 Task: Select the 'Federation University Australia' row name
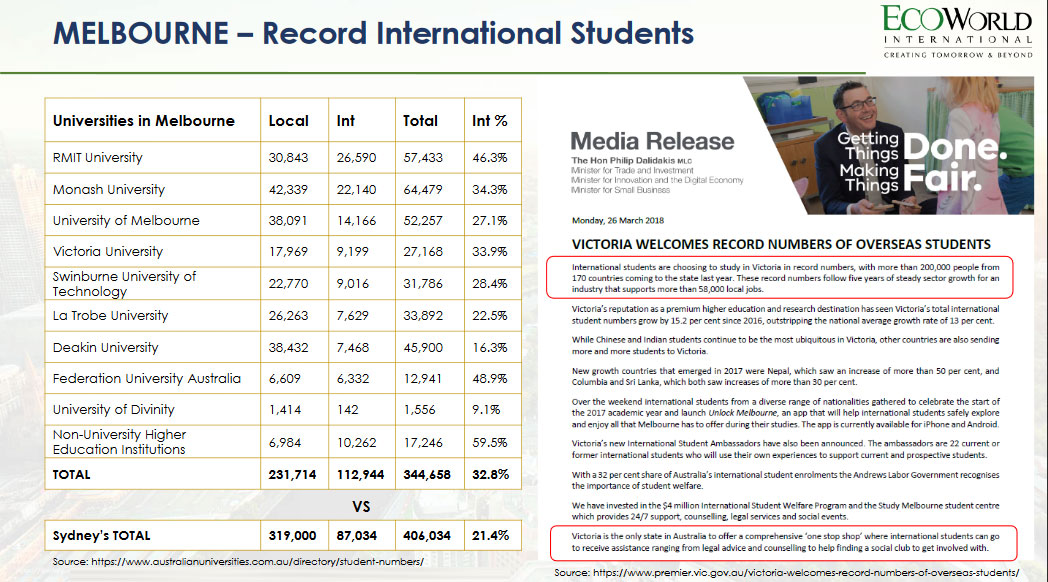[147, 378]
